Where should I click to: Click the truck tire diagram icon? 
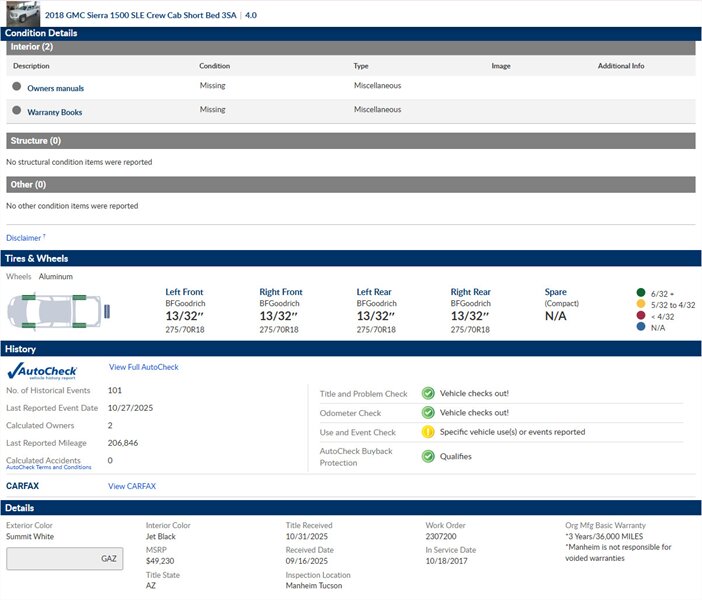pos(55,311)
